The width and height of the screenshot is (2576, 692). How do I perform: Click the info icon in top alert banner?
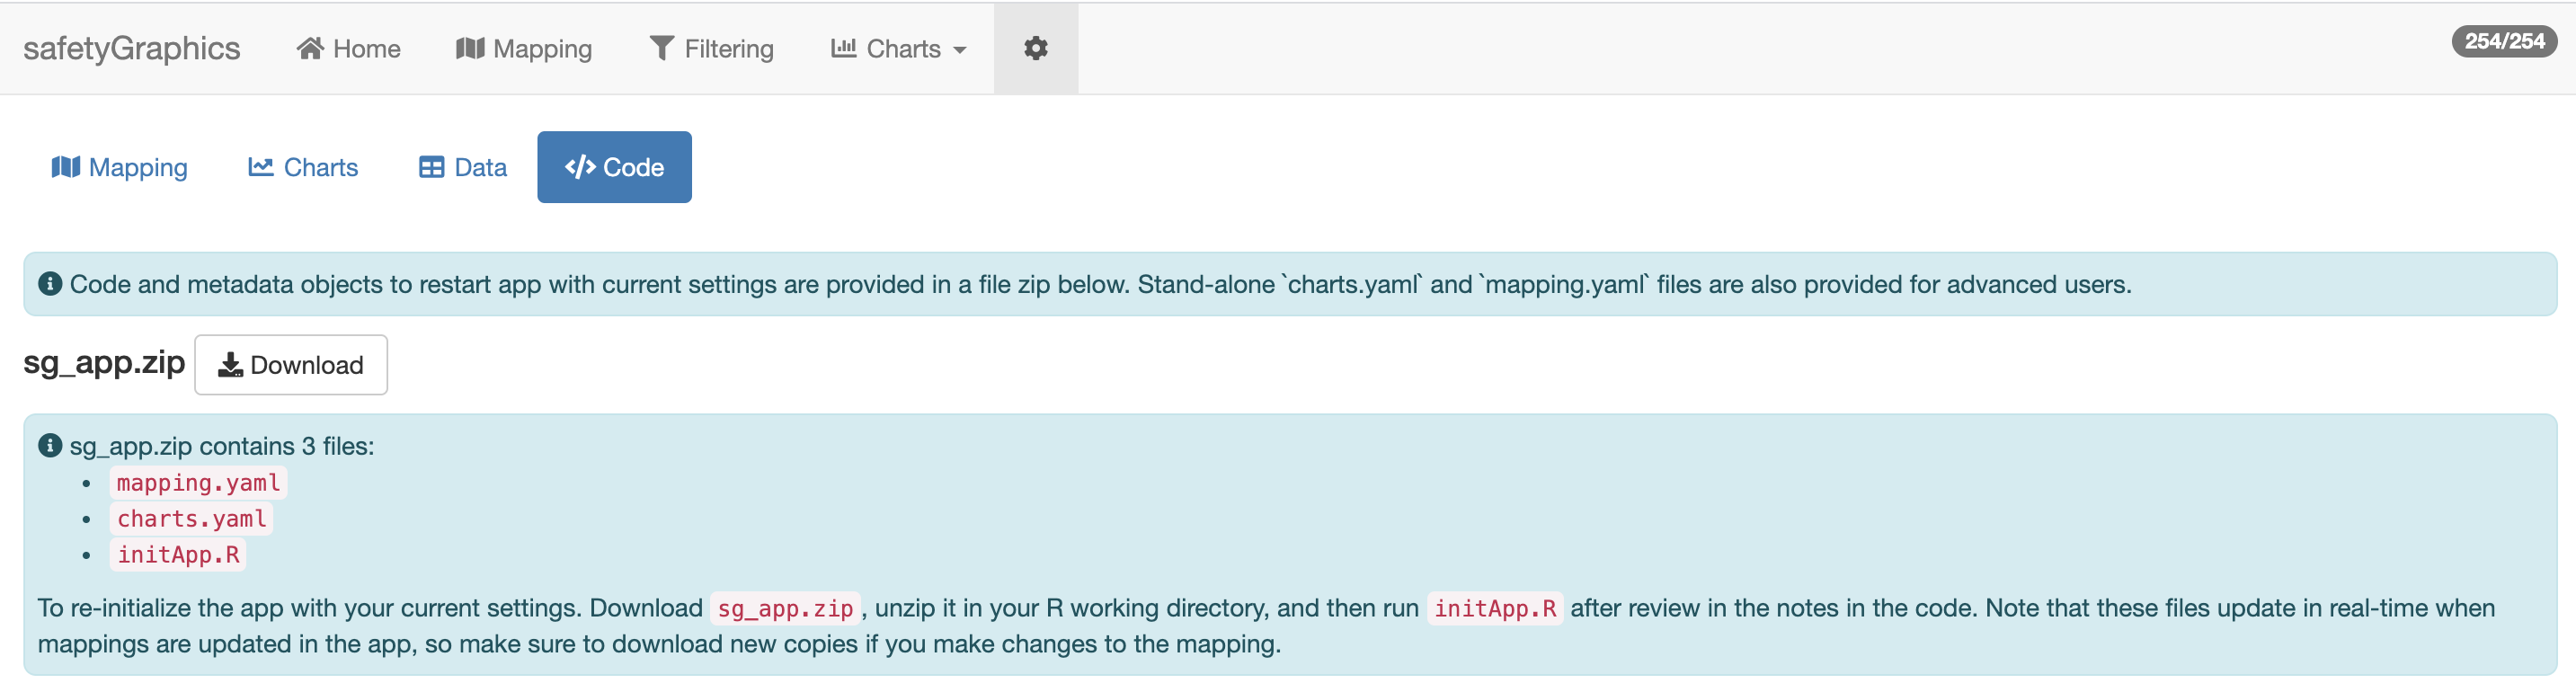point(50,284)
